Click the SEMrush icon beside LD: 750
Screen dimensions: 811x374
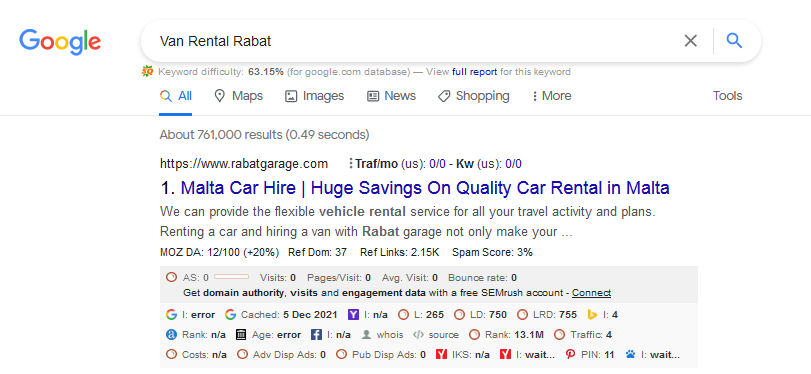tap(459, 315)
